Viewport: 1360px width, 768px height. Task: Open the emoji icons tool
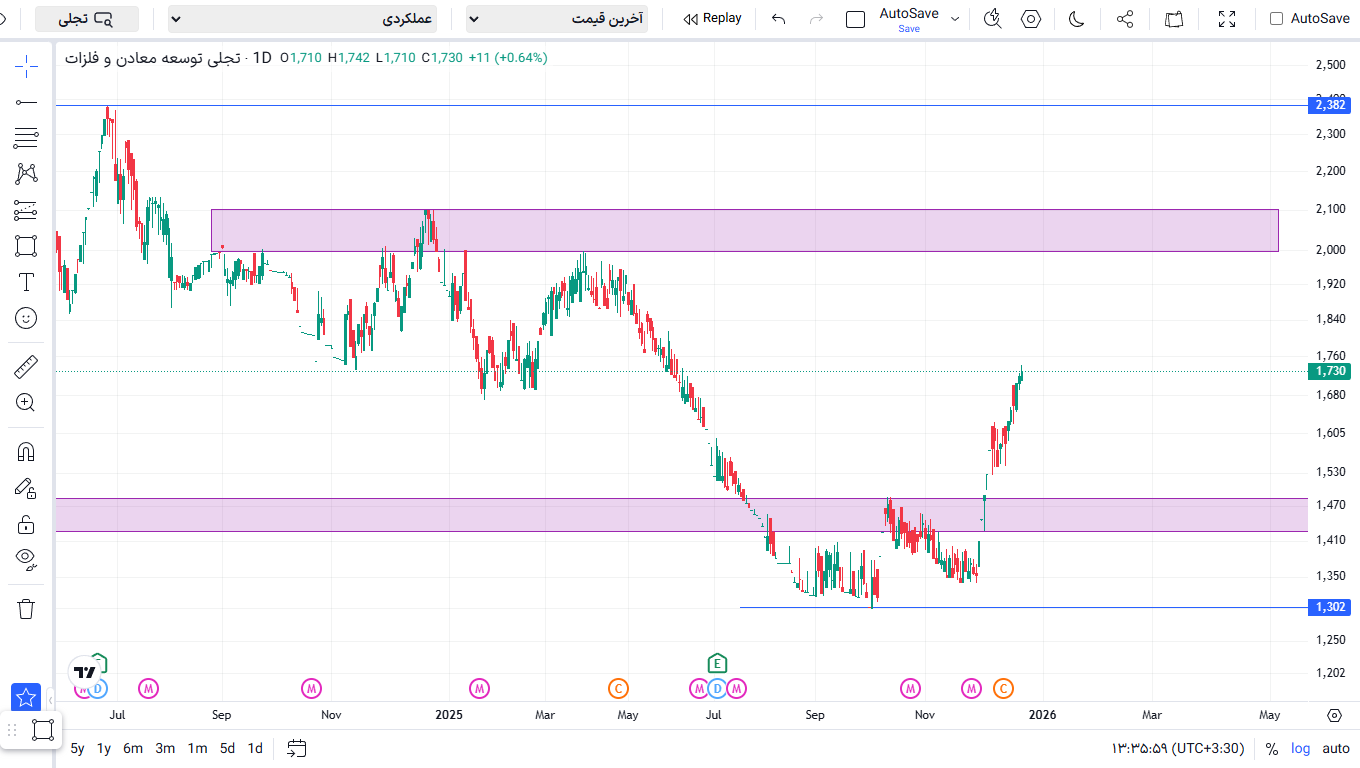tap(26, 318)
